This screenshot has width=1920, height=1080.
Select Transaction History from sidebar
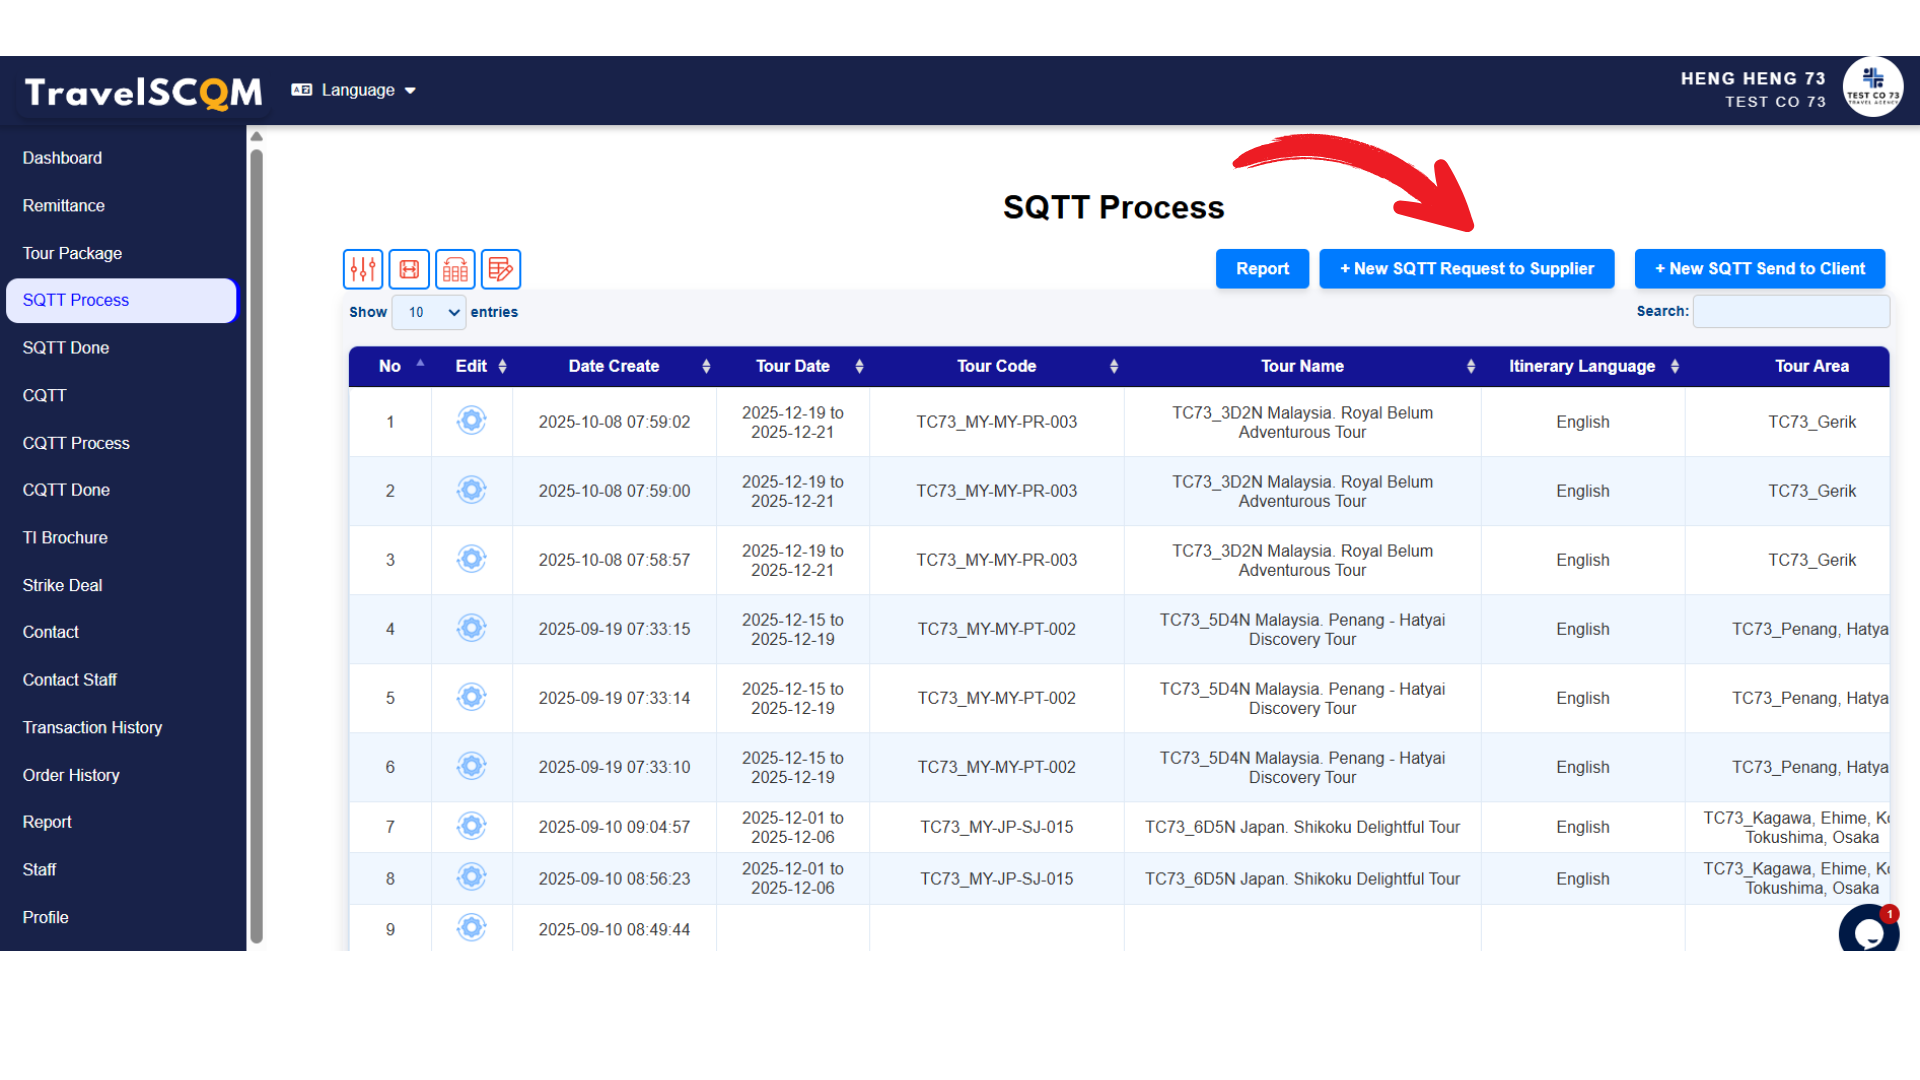tap(92, 727)
